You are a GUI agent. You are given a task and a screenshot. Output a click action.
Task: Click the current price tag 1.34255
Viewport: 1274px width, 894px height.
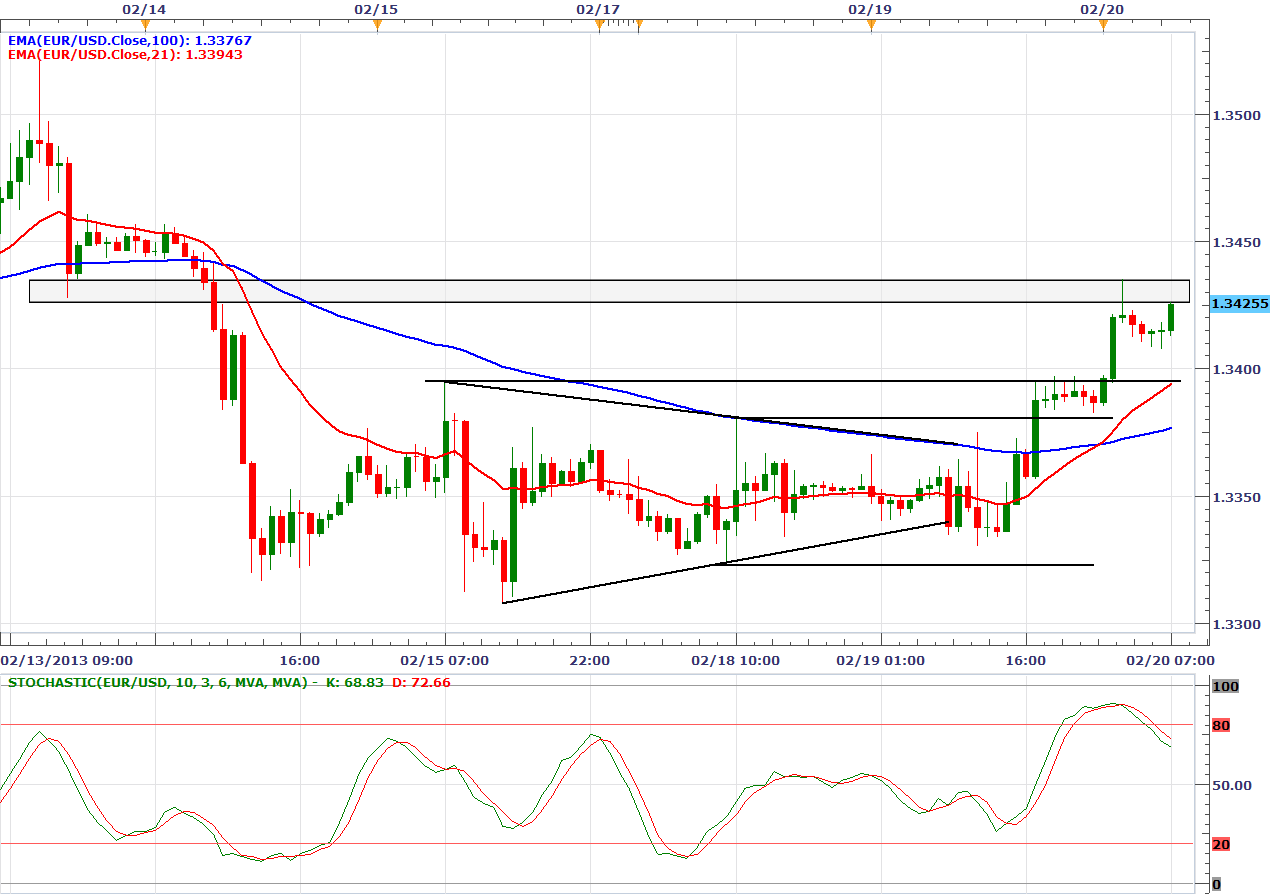1239,303
